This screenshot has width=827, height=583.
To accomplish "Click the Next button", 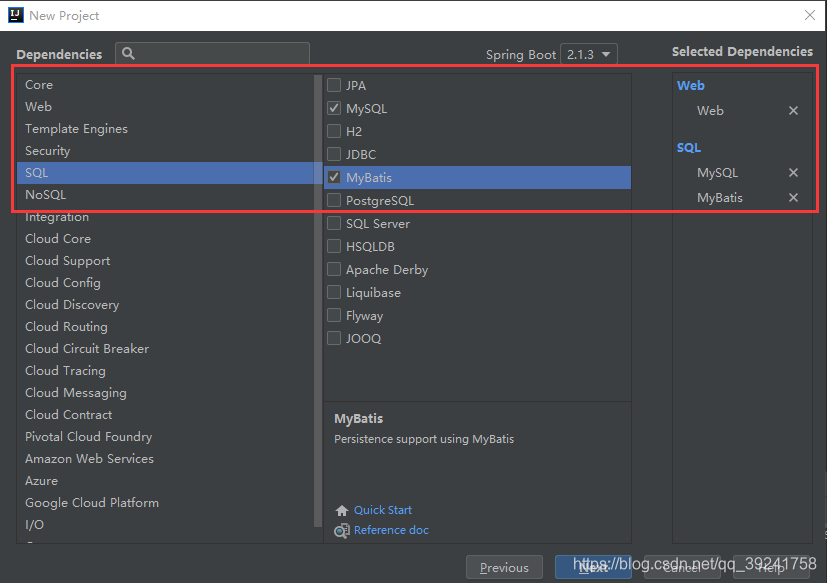I will click(x=593, y=568).
